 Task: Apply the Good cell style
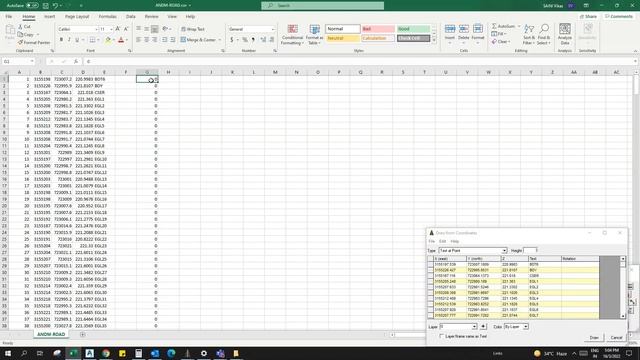pos(413,29)
